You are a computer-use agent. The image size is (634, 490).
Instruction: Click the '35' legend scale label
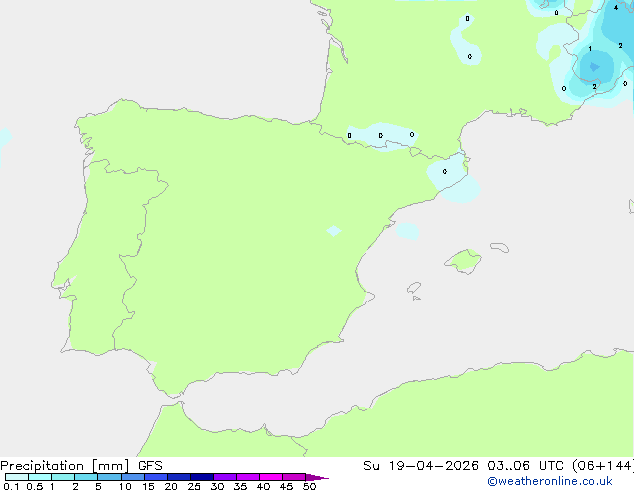[x=240, y=486]
